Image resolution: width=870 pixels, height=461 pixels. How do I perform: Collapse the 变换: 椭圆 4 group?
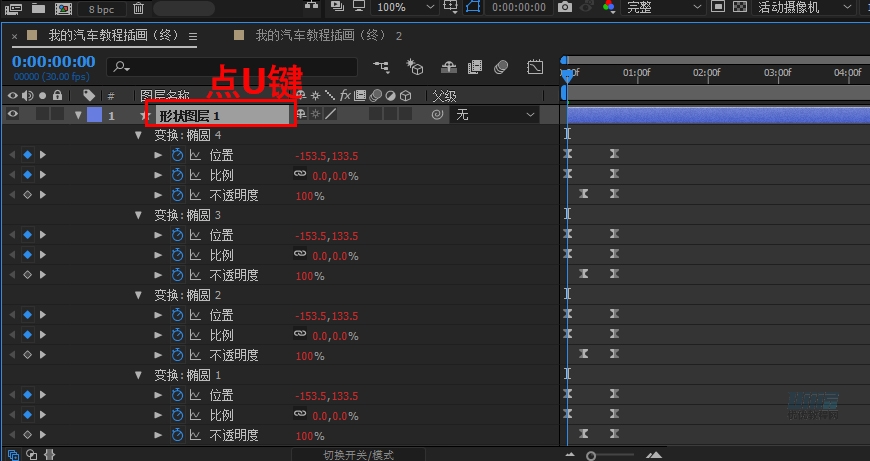tap(138, 135)
